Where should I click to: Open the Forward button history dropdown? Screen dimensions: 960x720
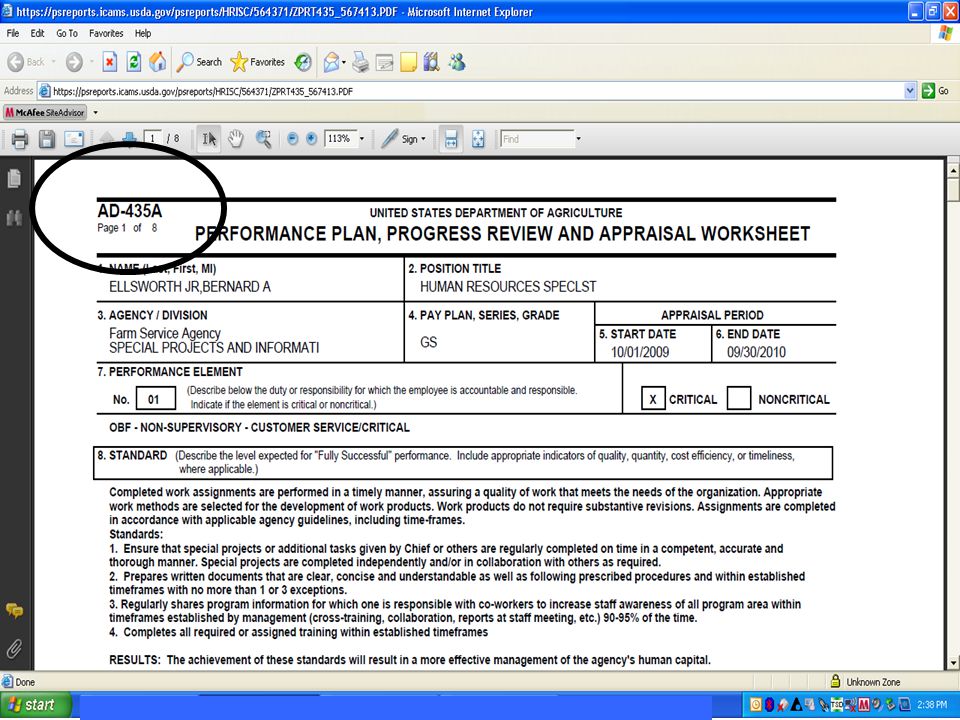(92, 62)
